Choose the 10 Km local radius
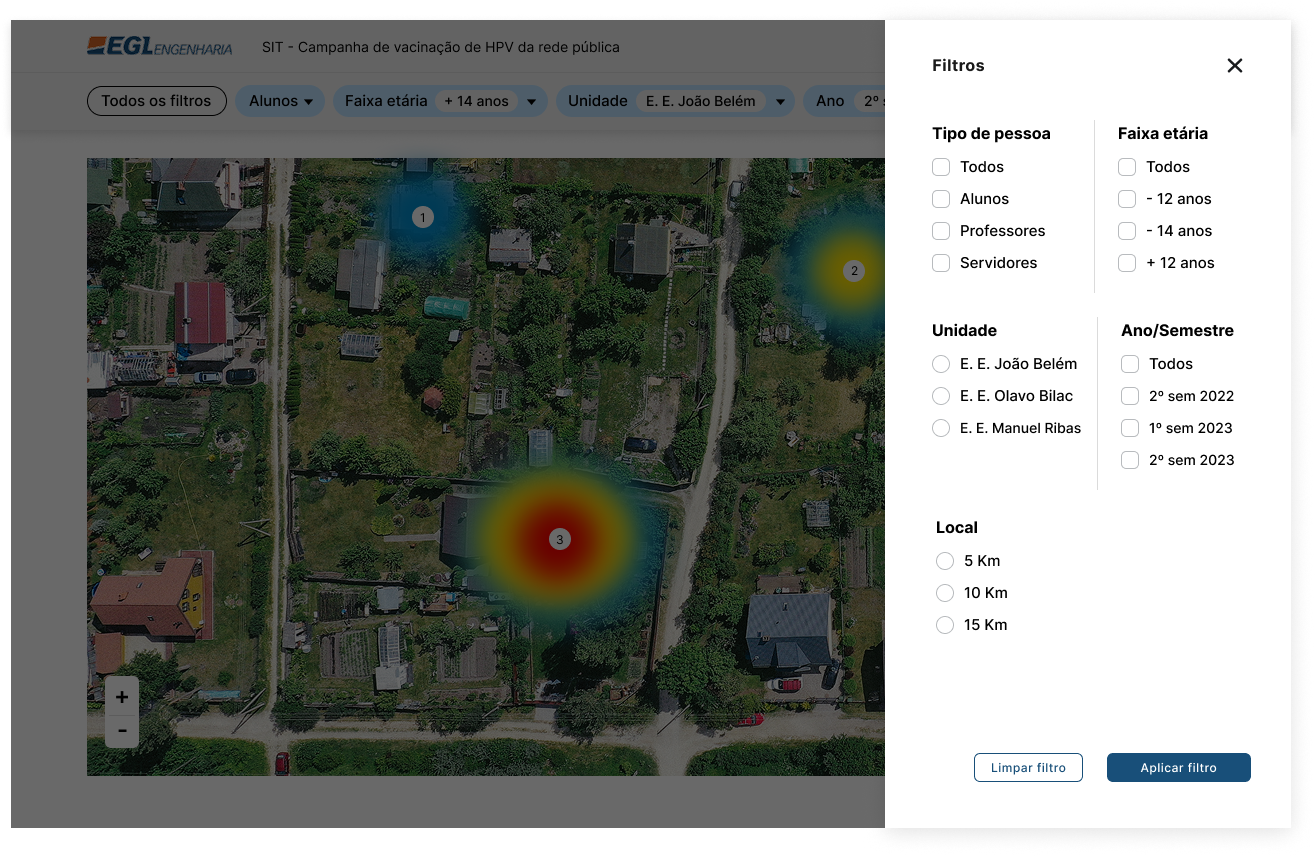The image size is (1315, 856). point(945,593)
